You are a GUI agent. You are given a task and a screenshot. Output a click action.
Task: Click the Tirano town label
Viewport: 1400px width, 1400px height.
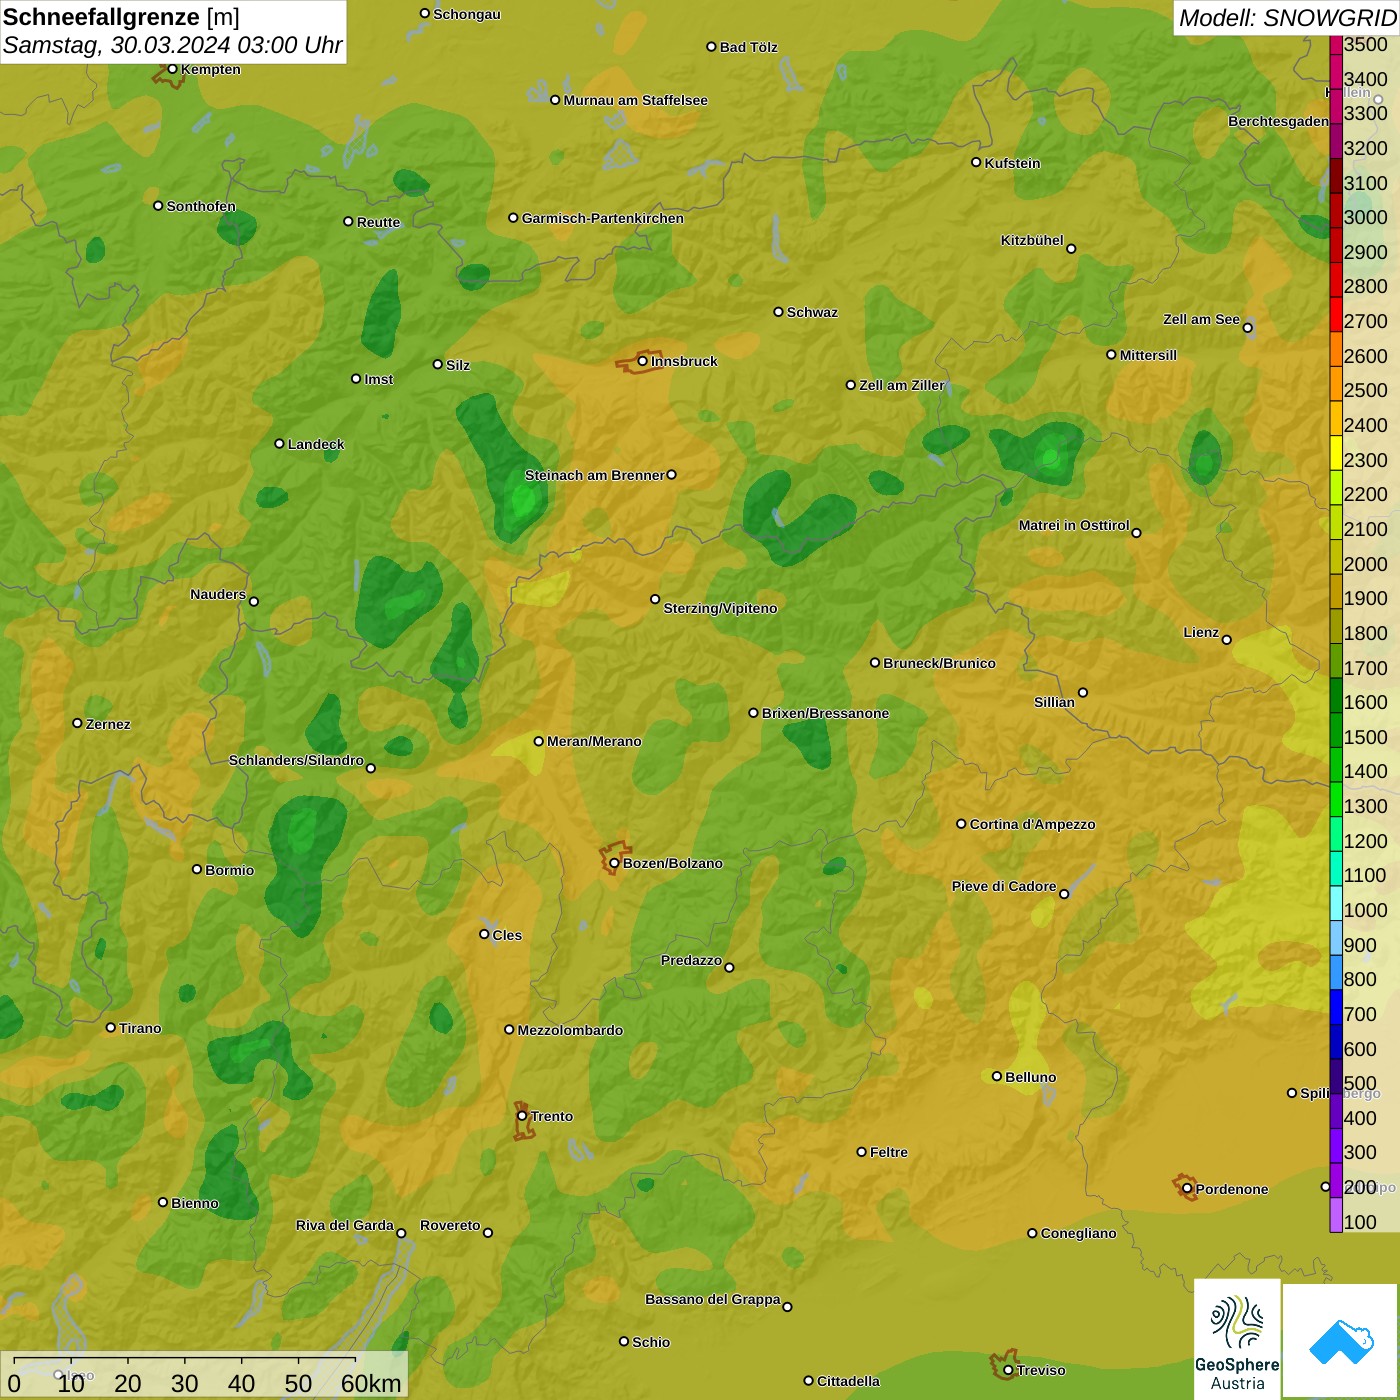click(140, 1028)
